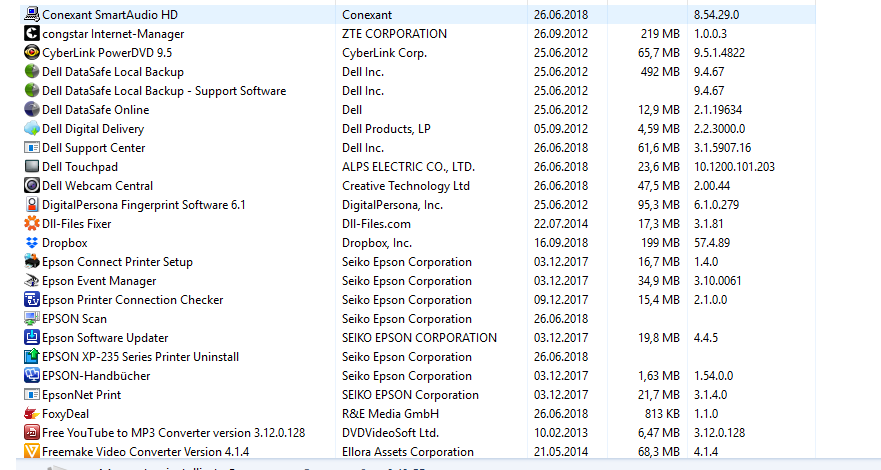The image size is (881, 470).
Task: Select the Dell Touchpad program name
Action: click(80, 167)
